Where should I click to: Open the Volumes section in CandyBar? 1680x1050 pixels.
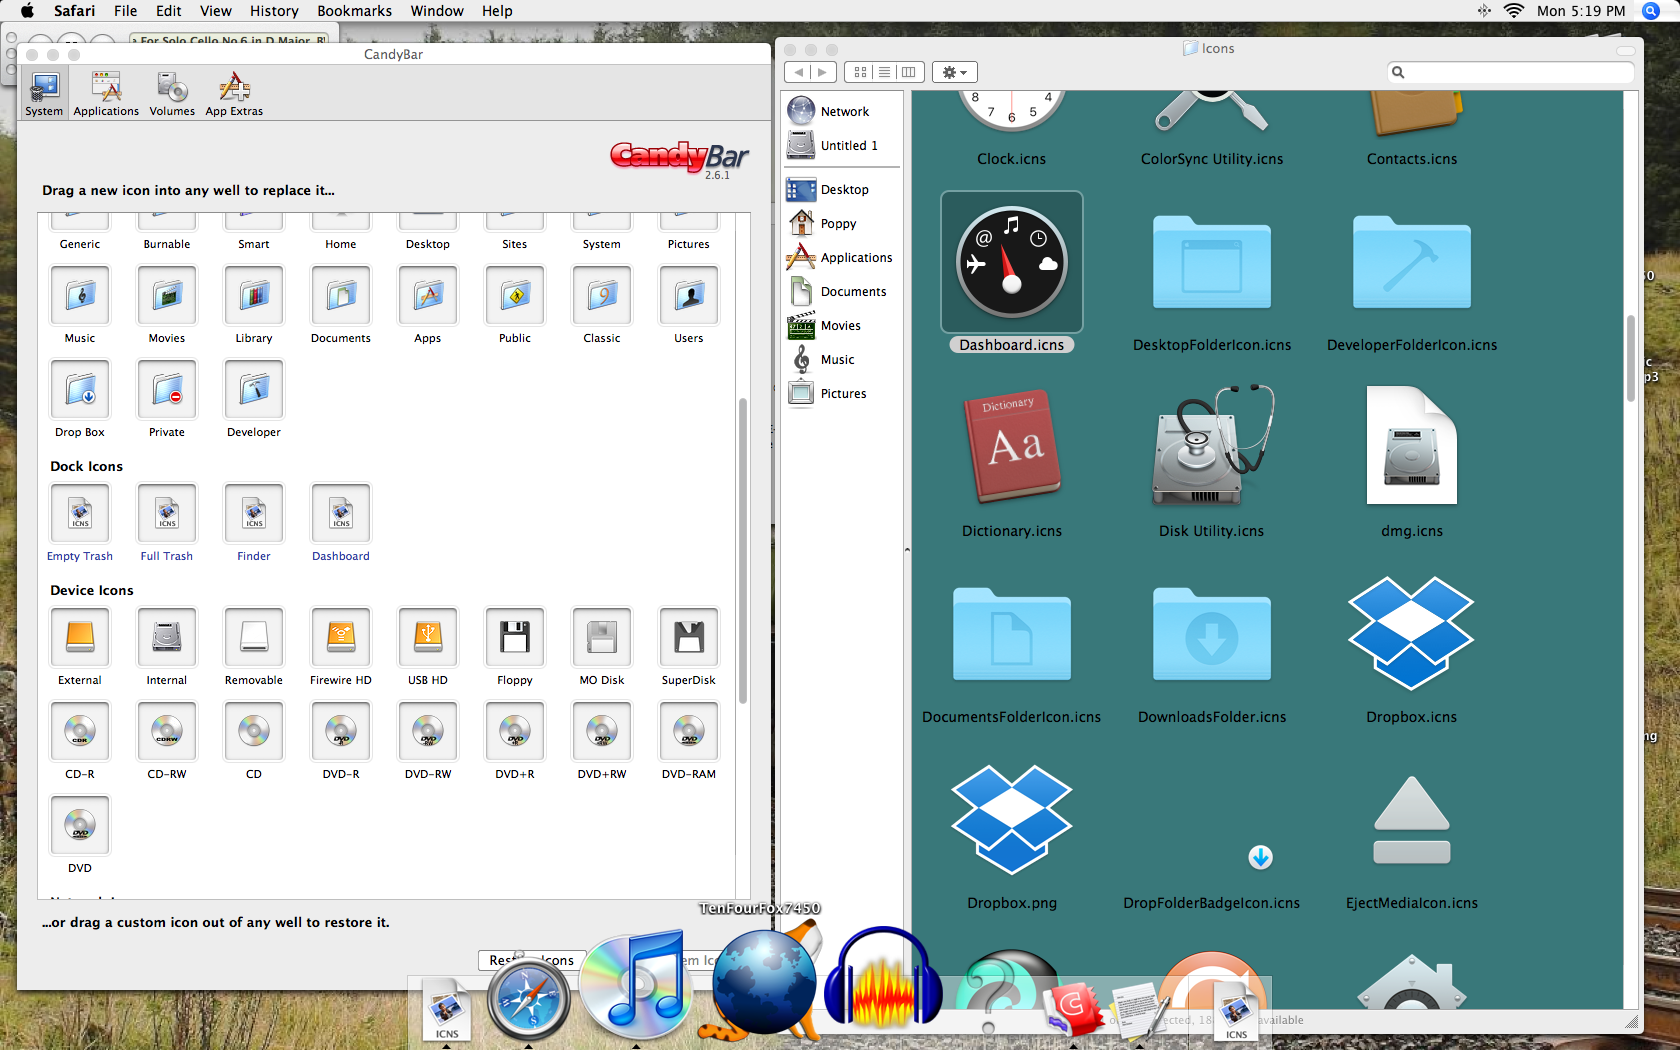(172, 95)
